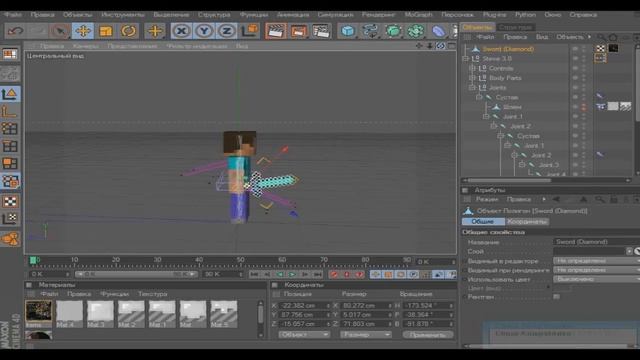Select the live selection cursor tool
The height and width of the screenshot is (360, 640).
click(60, 31)
